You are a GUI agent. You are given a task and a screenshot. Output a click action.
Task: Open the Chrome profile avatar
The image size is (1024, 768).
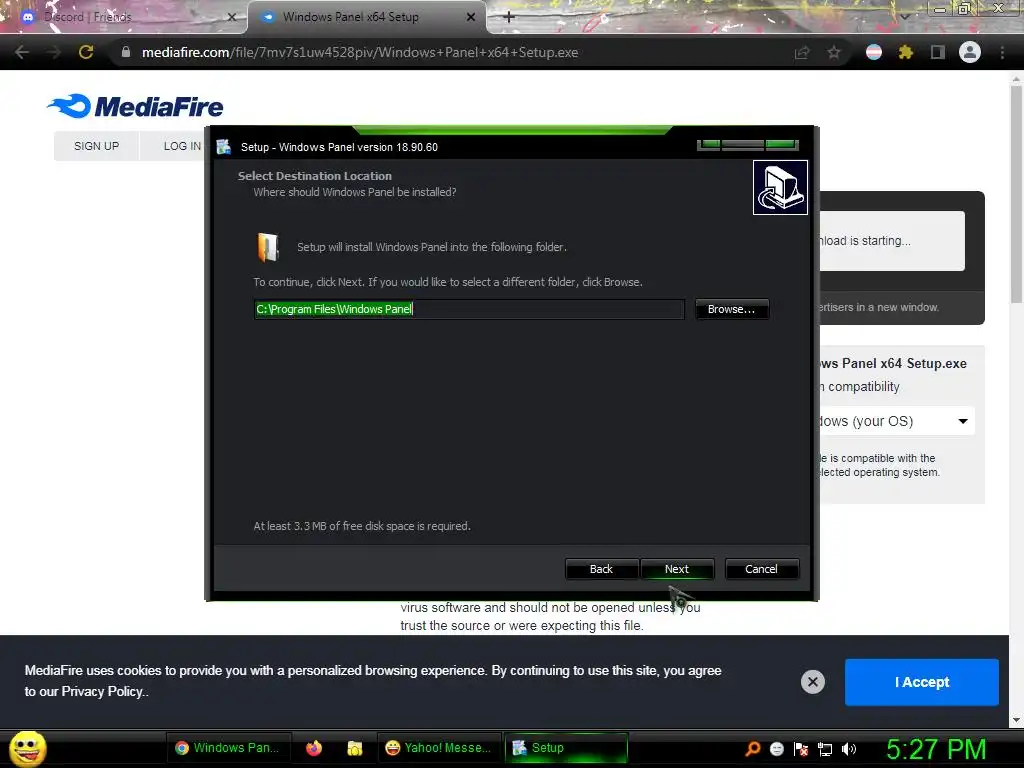coord(970,52)
